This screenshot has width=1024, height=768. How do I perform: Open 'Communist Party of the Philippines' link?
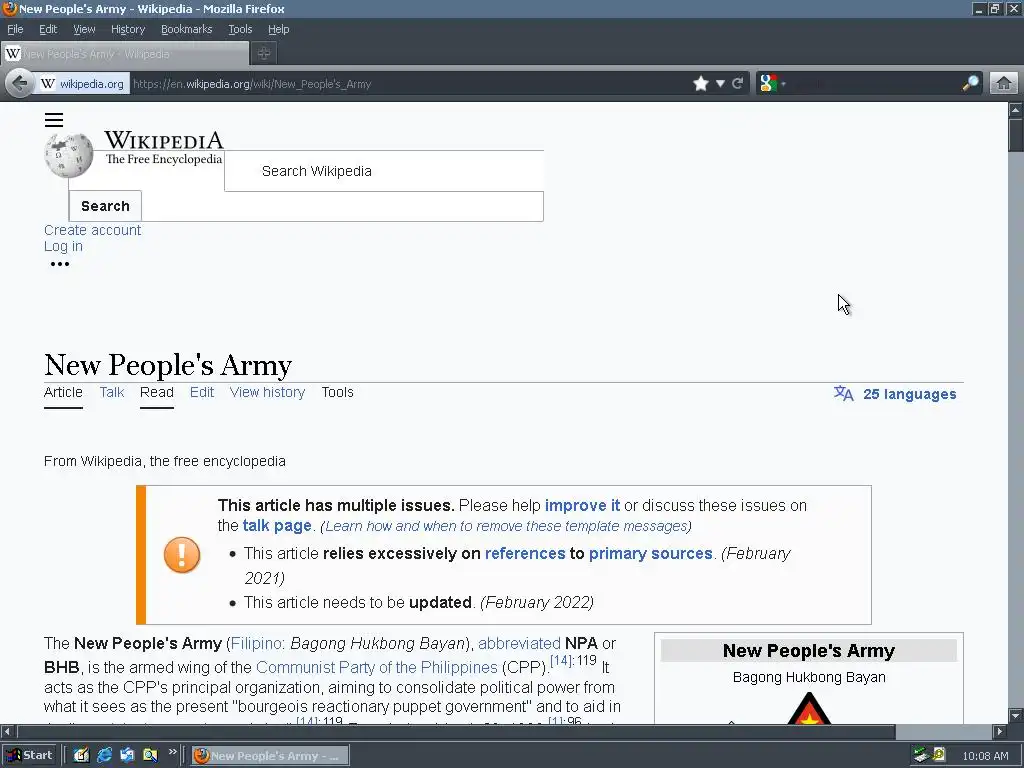[377, 667]
